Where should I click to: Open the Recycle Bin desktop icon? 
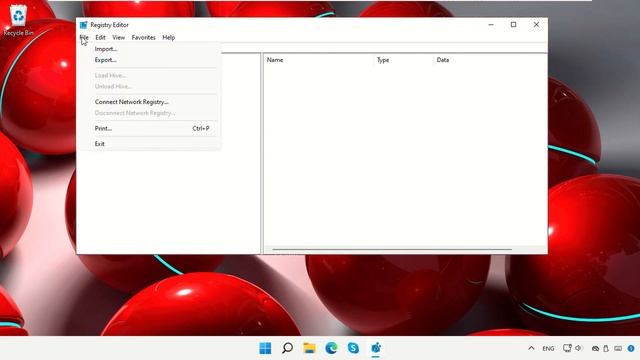click(x=18, y=20)
